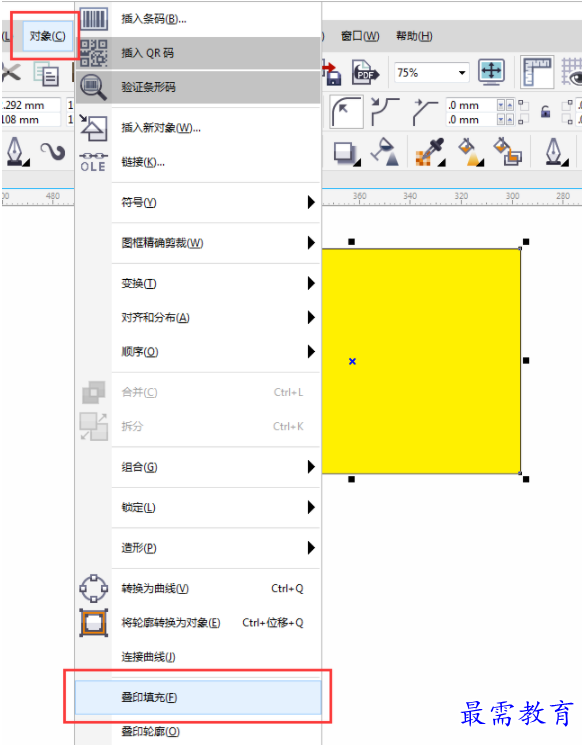The height and width of the screenshot is (745, 582).
Task: Toggle the rulers display icon
Action: click(537, 72)
